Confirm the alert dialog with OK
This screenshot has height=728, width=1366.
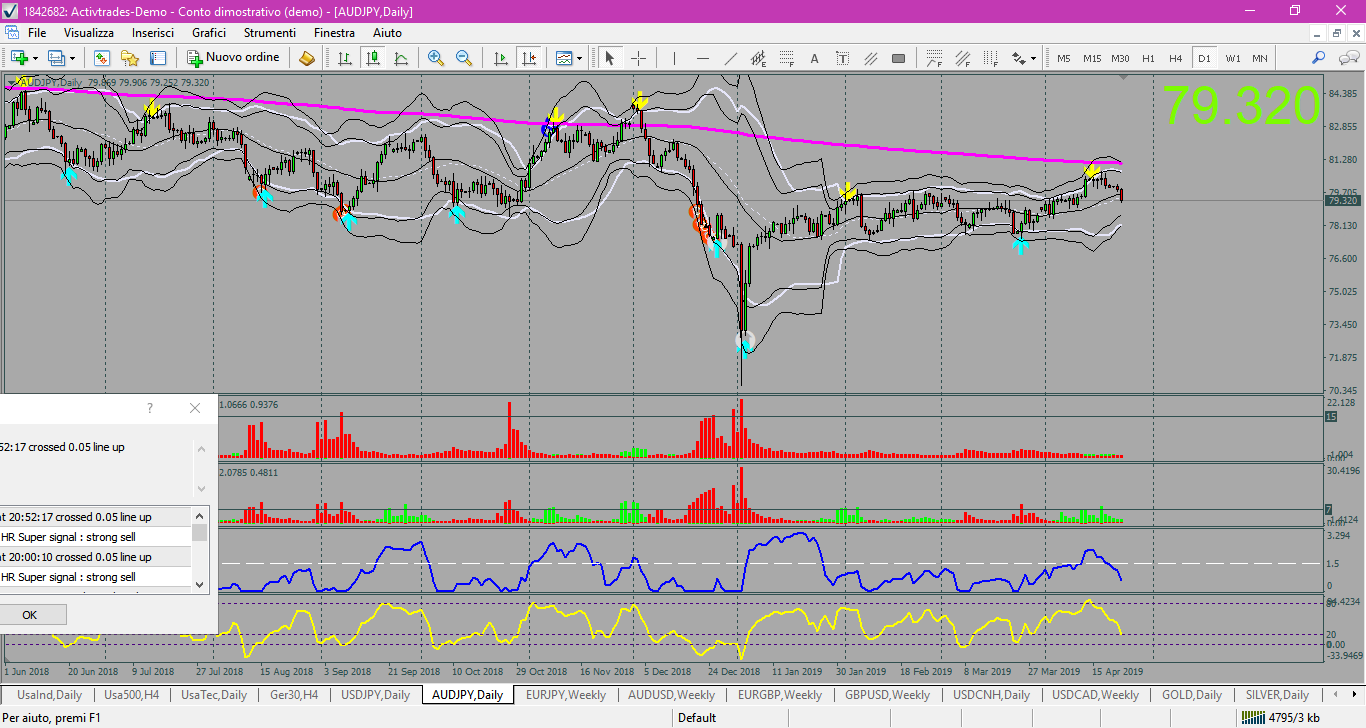click(x=29, y=615)
